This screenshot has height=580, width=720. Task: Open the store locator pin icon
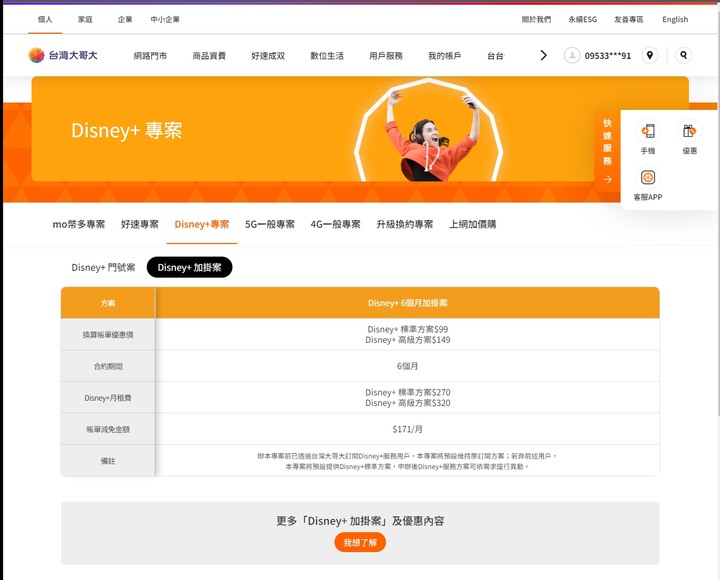650,56
